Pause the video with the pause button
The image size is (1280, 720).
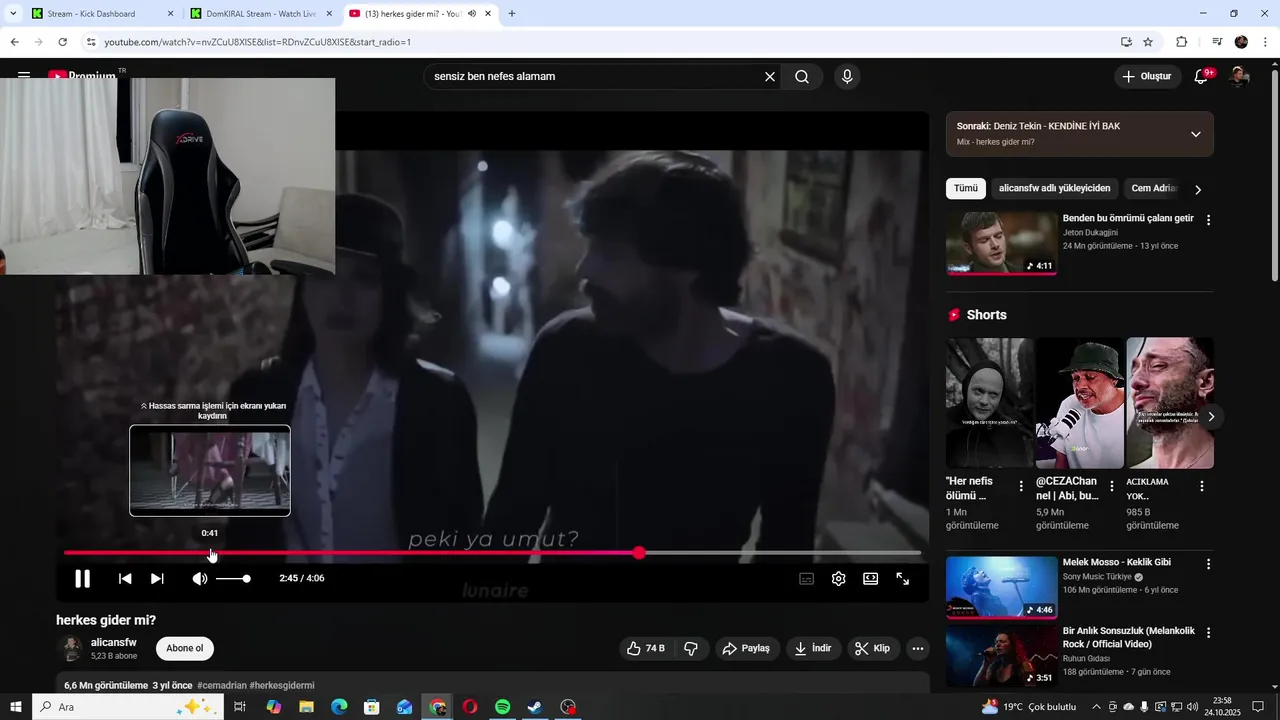83,578
